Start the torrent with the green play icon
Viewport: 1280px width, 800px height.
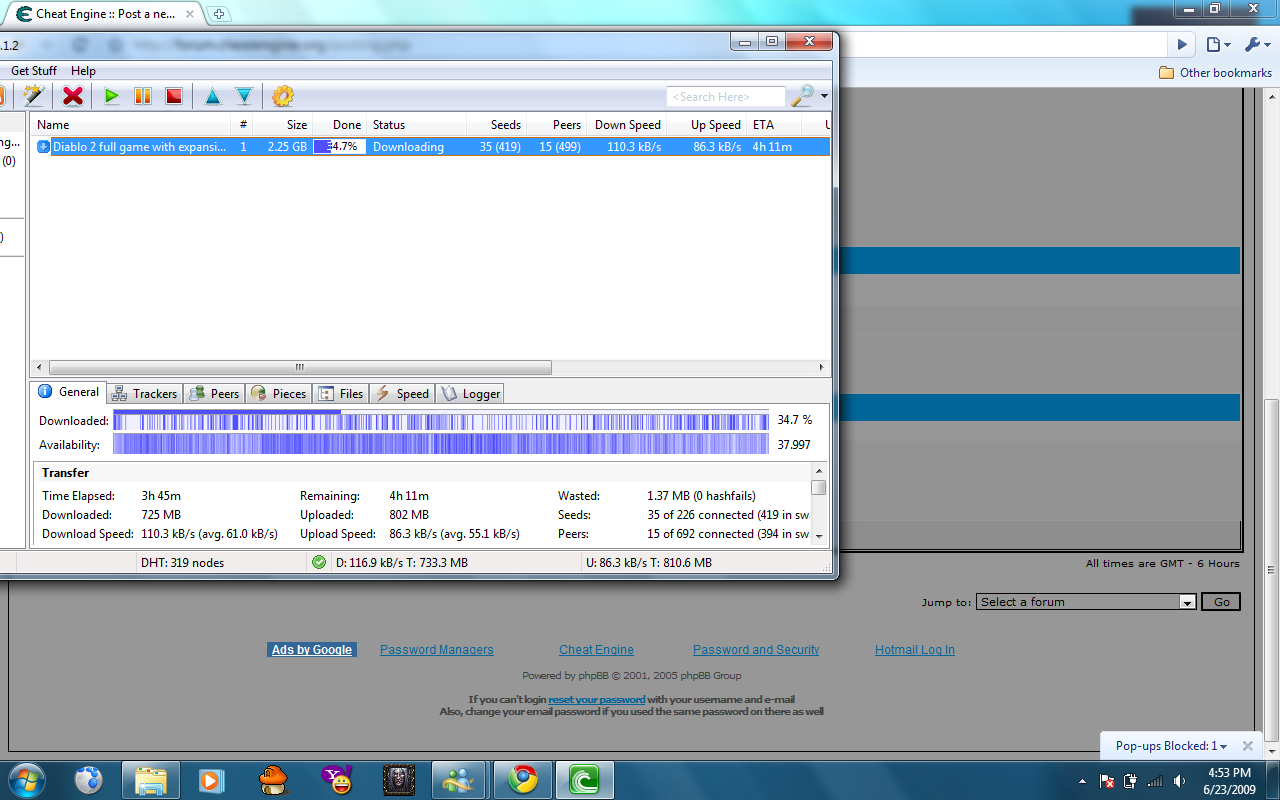point(112,96)
